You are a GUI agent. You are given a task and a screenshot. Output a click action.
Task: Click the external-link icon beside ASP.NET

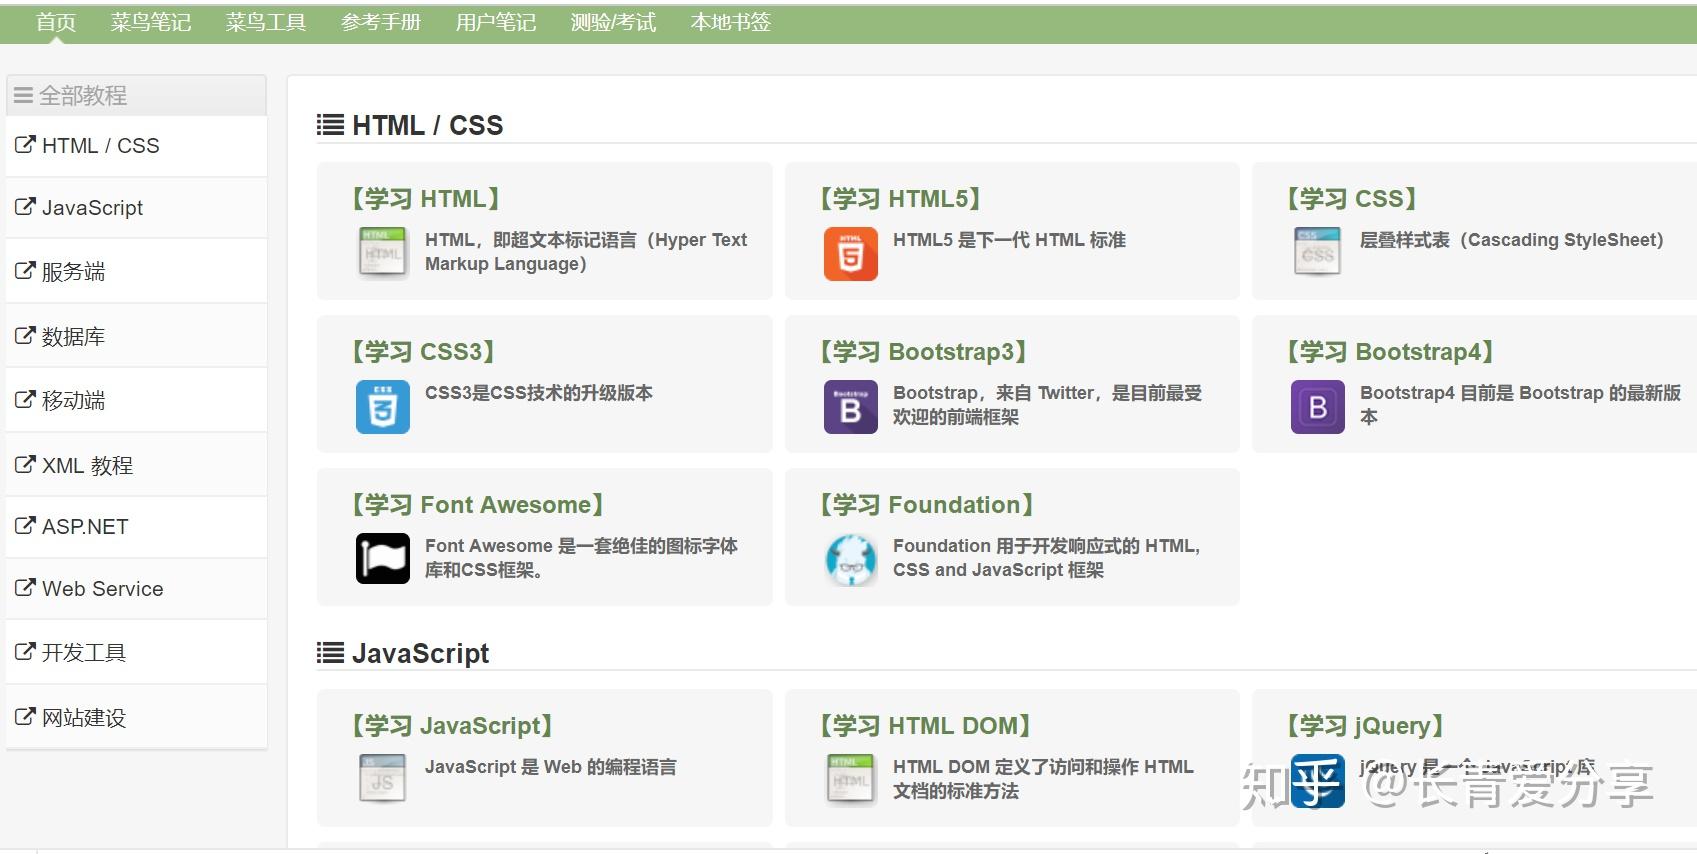25,525
